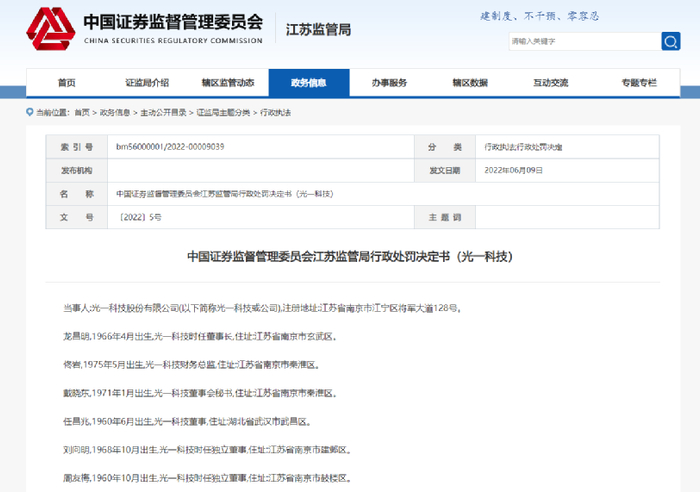Click the date value 2022年06月09日
Viewport: 700px width, 492px height.
tap(513, 171)
